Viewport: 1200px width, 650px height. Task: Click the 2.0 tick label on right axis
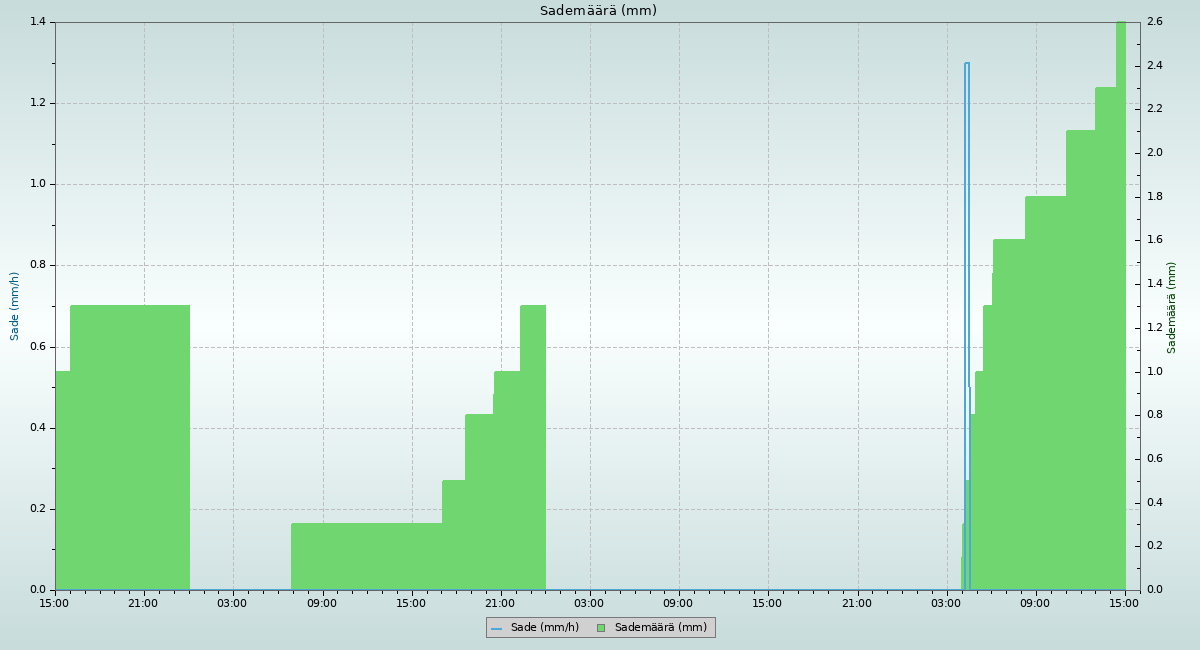(x=1154, y=153)
